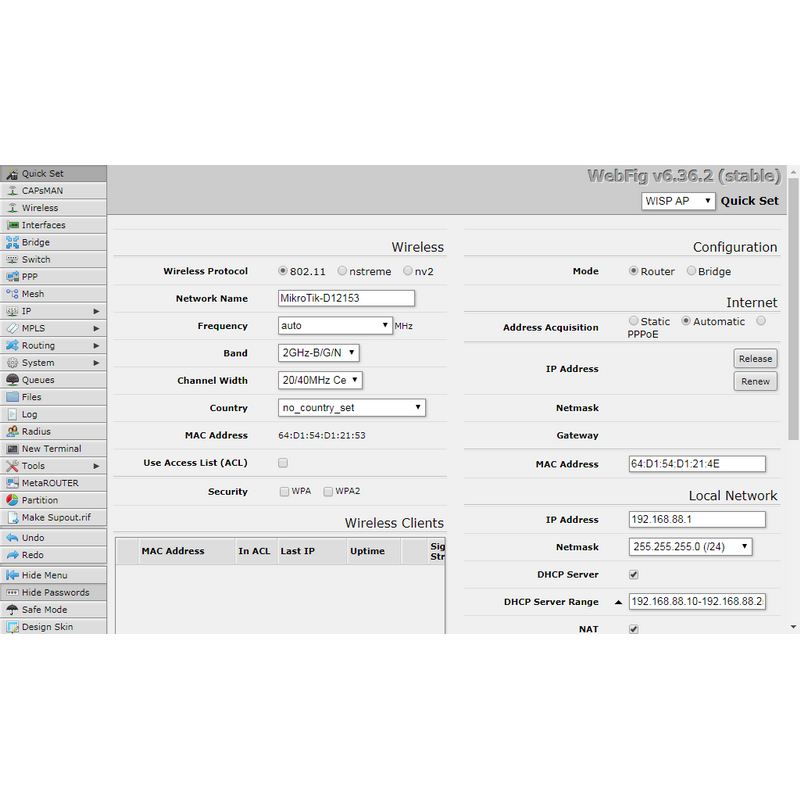Open the Queues icon
800x800 pixels.
12,380
